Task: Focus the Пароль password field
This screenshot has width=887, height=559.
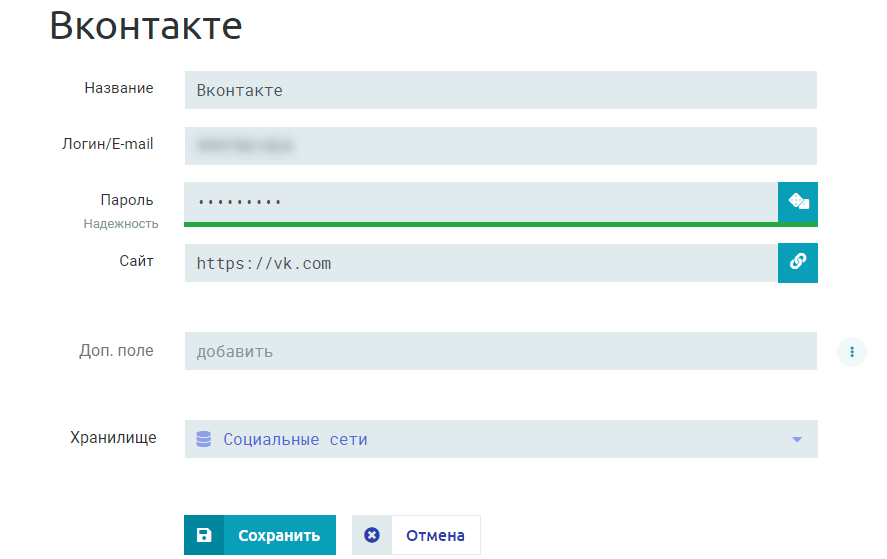Action: (x=481, y=202)
